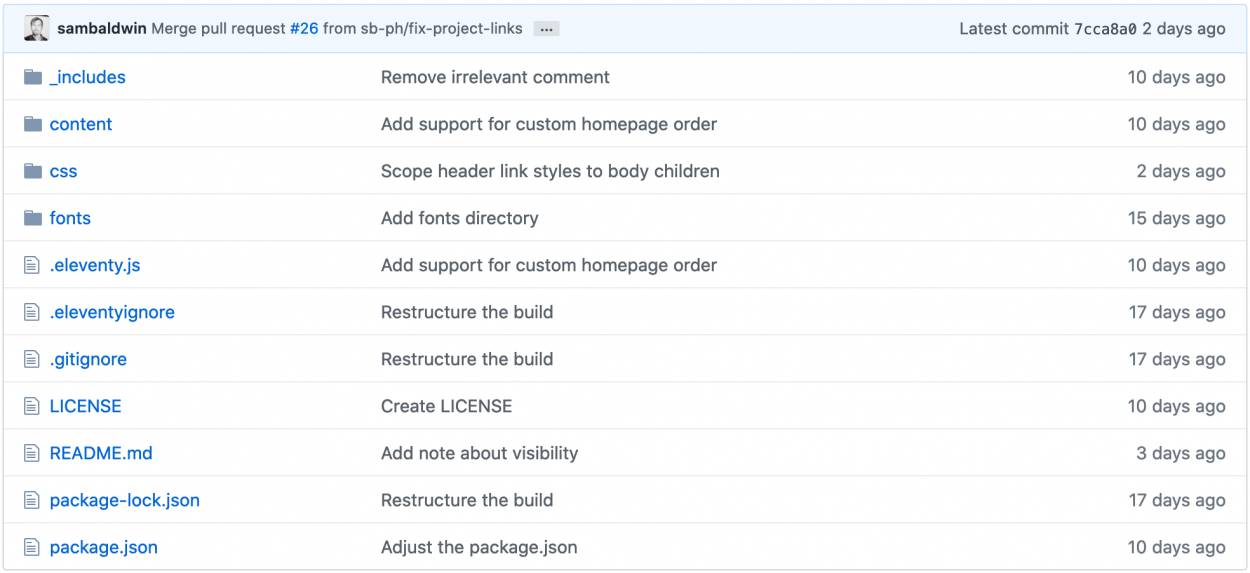
Task: Click the content folder icon
Action: 33,124
